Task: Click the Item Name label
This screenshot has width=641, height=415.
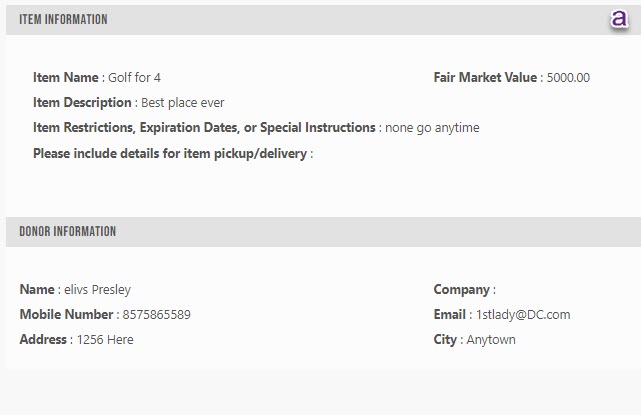Action: tap(66, 77)
